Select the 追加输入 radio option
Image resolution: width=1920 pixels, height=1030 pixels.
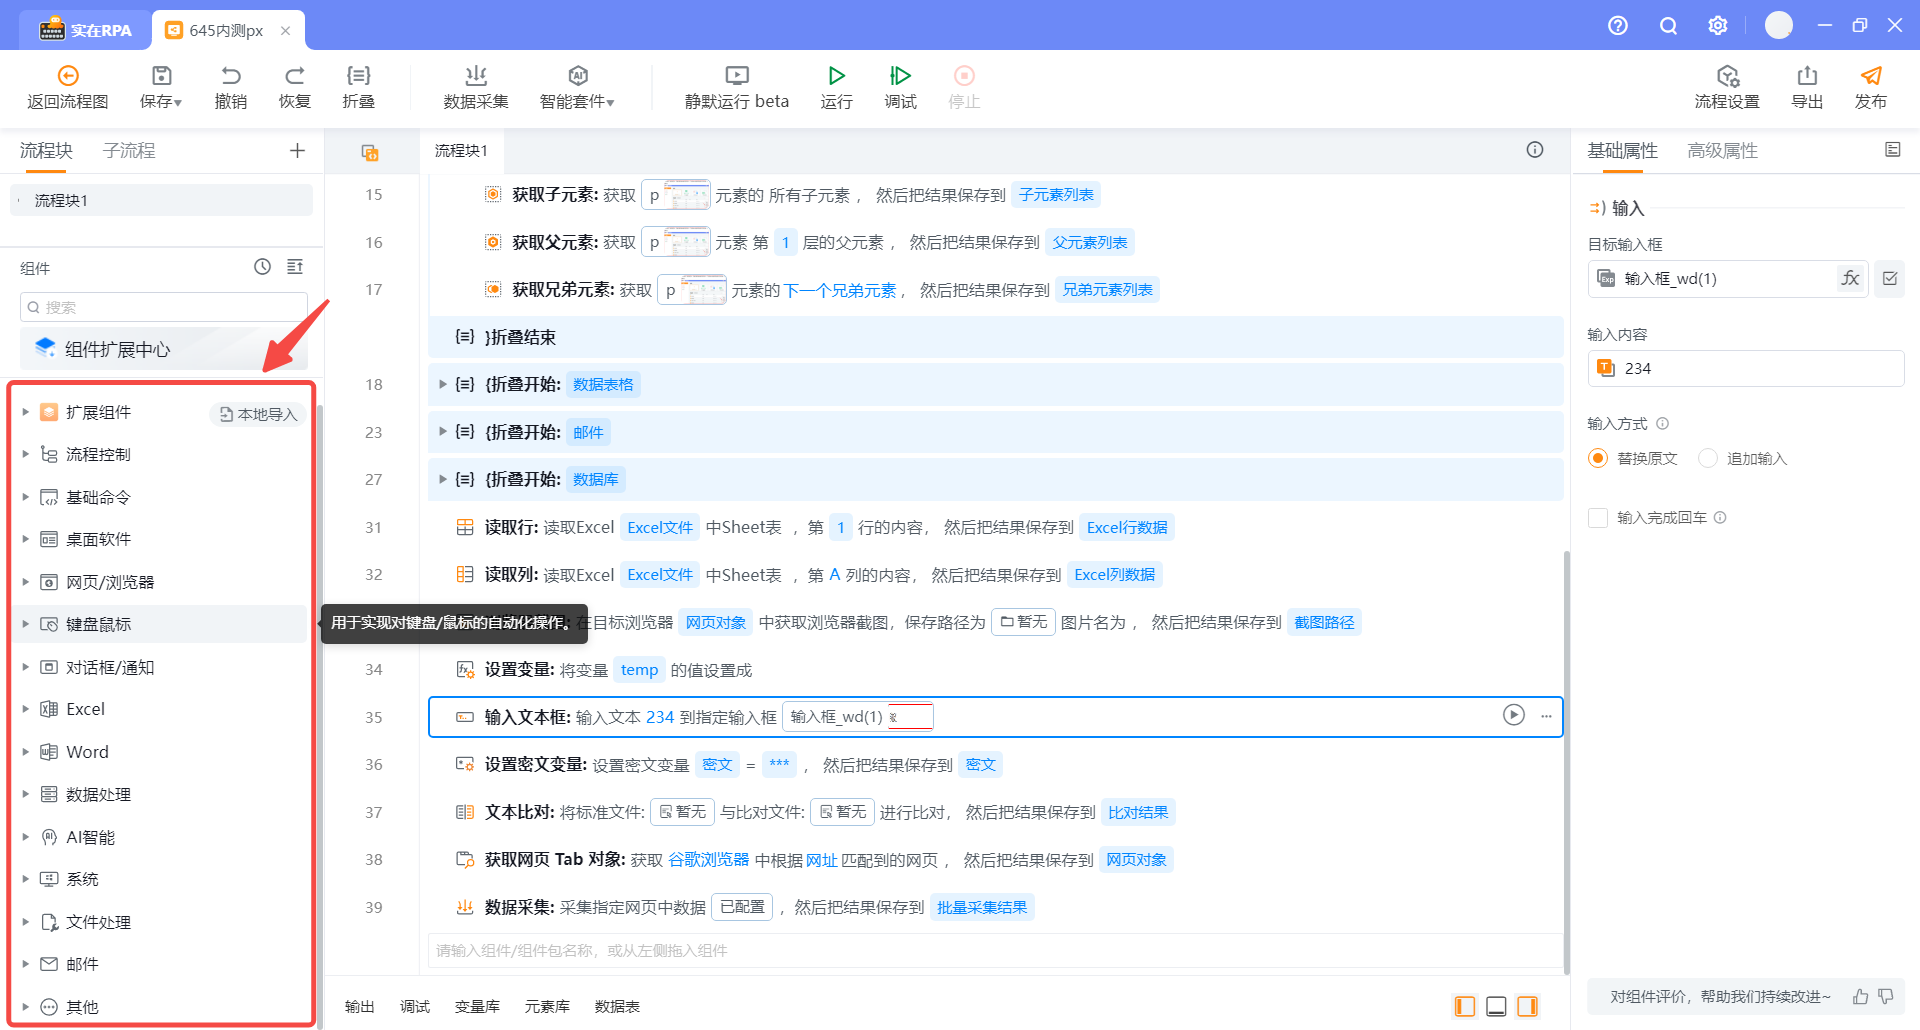[1708, 458]
